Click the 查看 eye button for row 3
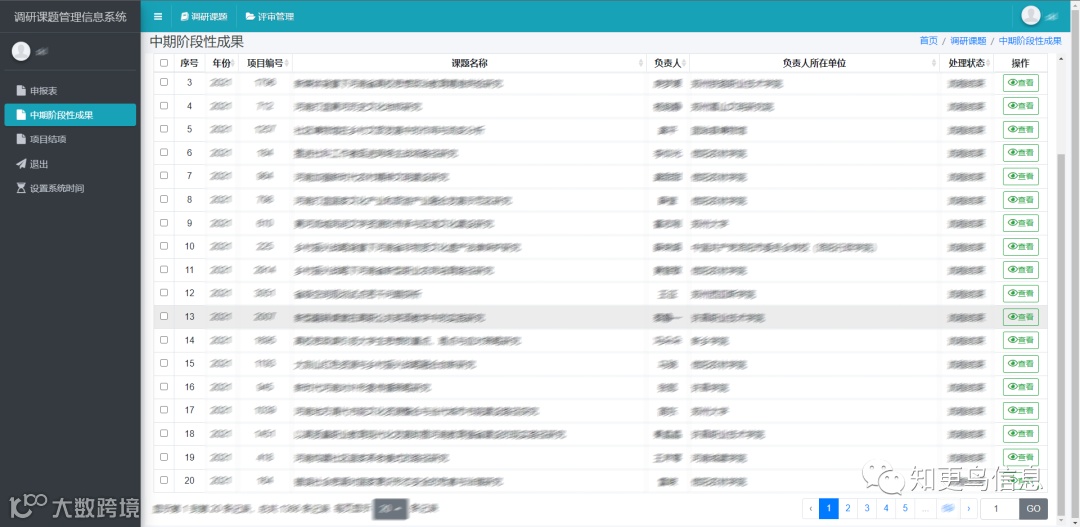Screen dimensions: 1080x527 [x=1021, y=83]
